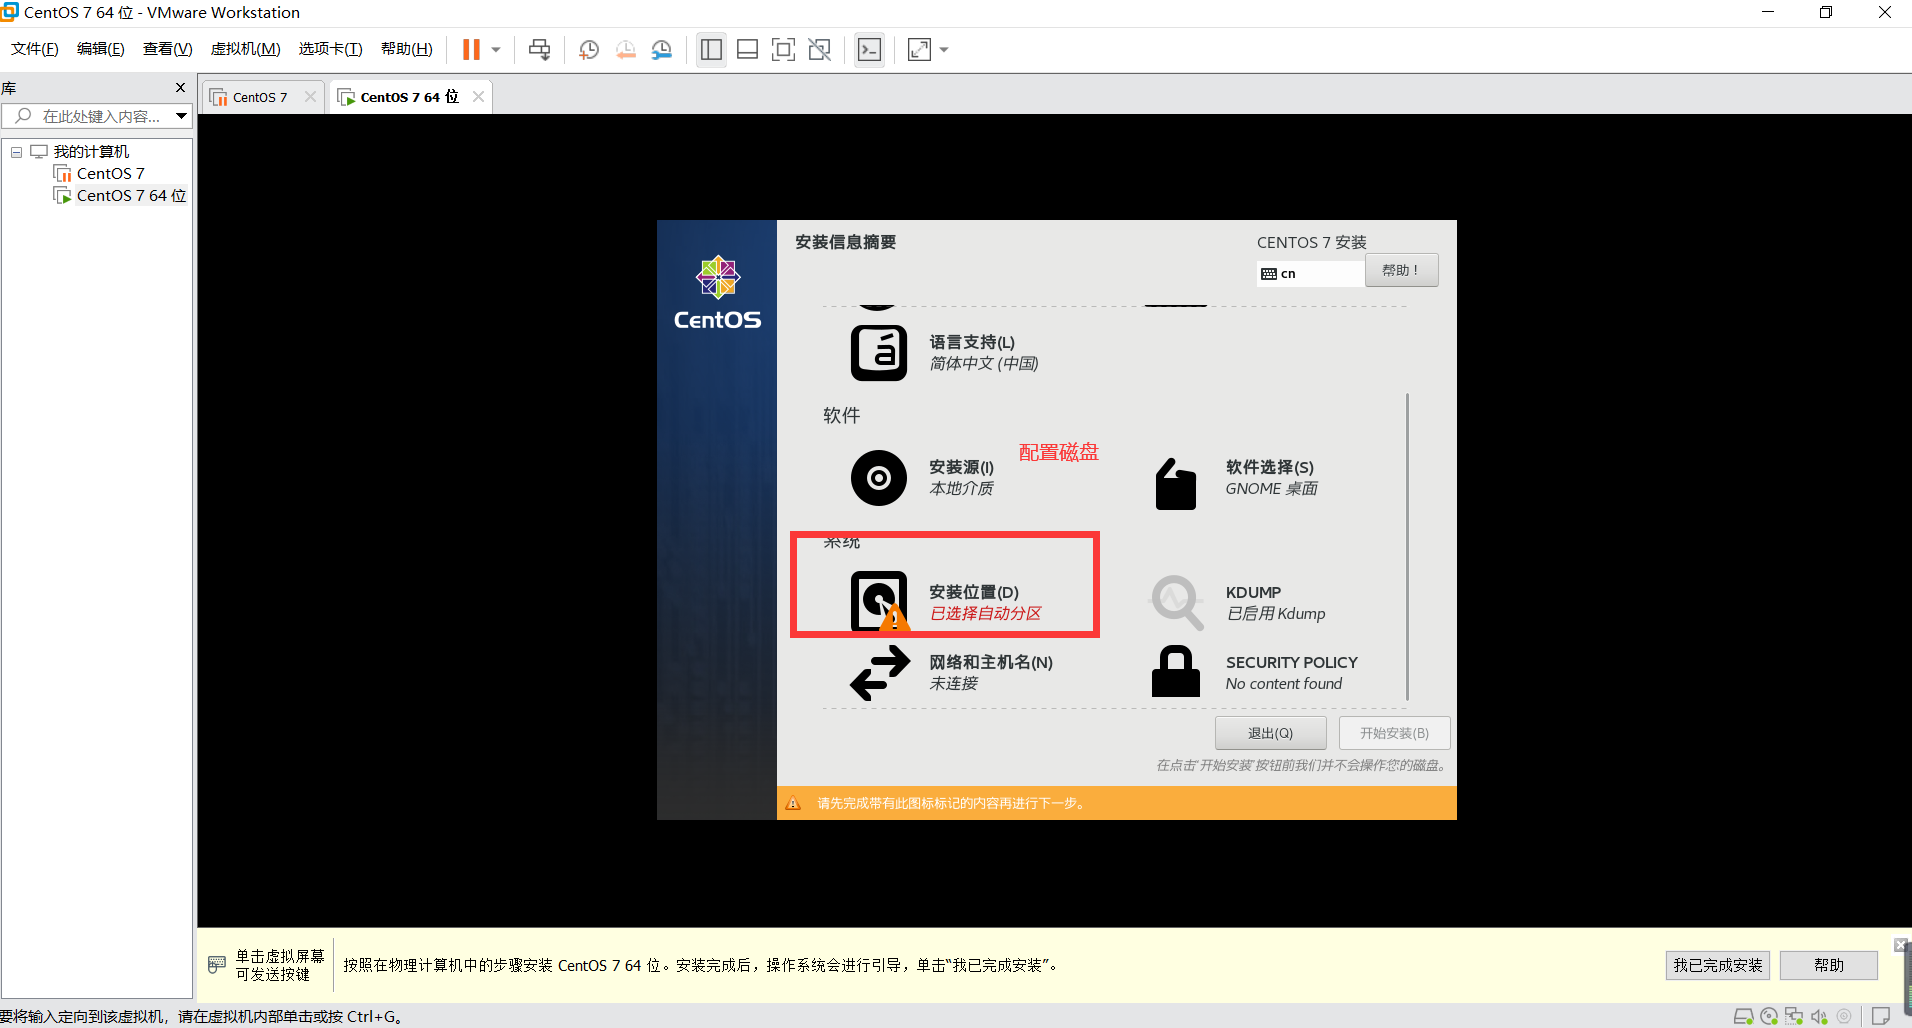The height and width of the screenshot is (1028, 1912).
Task: Take a snapshot of this virtual machine
Action: (589, 50)
